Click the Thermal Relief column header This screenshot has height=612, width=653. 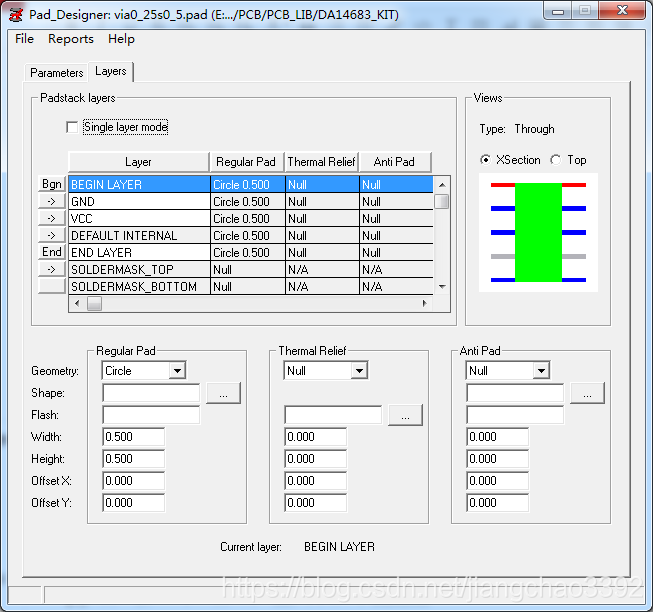pos(322,162)
